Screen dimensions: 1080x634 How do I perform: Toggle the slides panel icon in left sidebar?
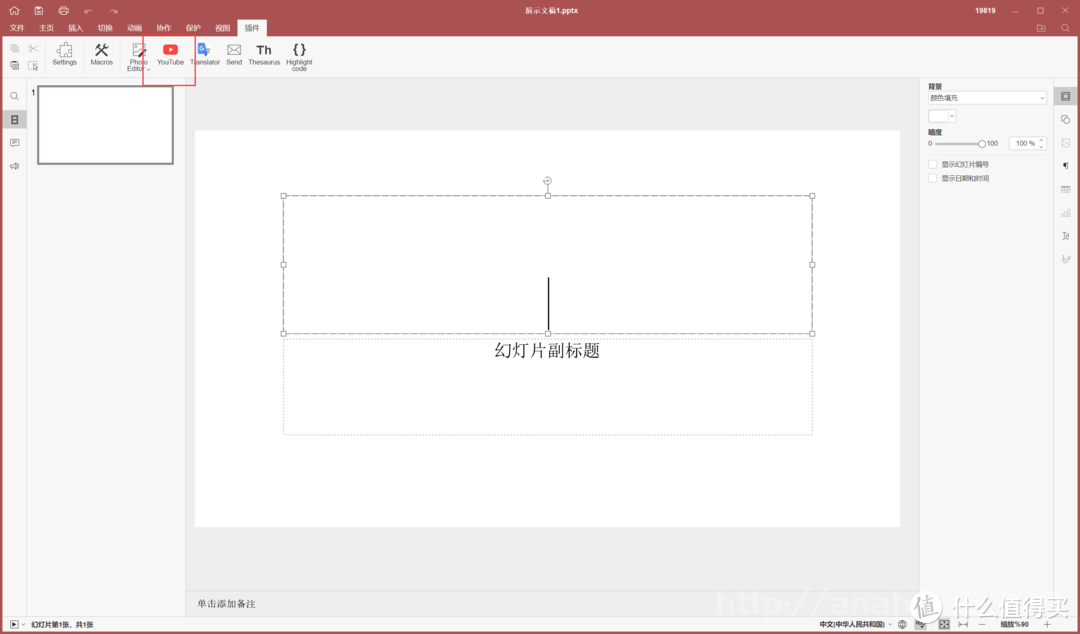tap(14, 120)
